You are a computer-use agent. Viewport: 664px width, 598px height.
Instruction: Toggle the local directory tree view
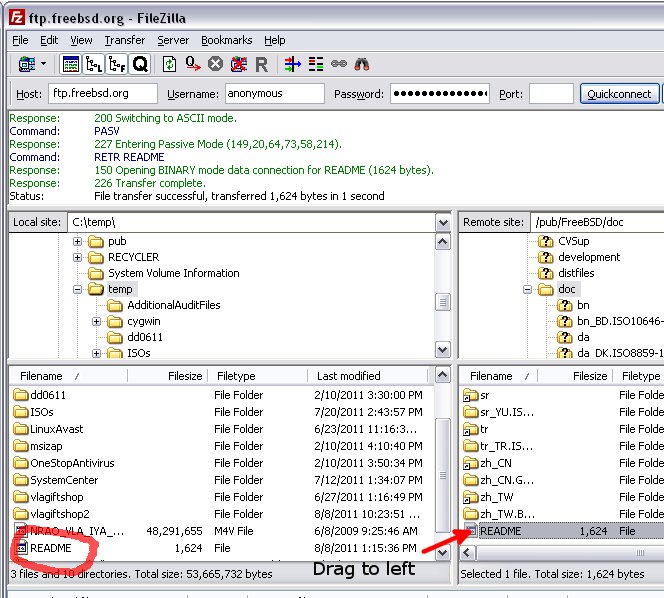coord(93,64)
